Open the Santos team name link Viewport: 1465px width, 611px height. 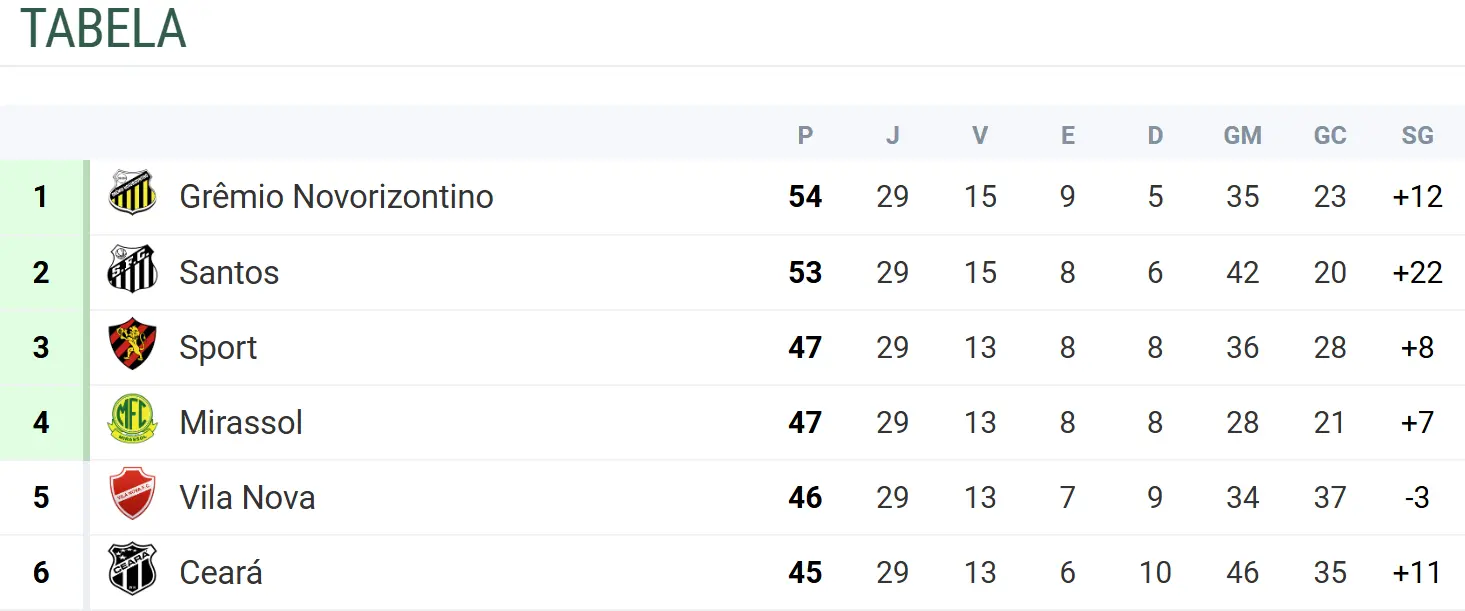[x=229, y=272]
